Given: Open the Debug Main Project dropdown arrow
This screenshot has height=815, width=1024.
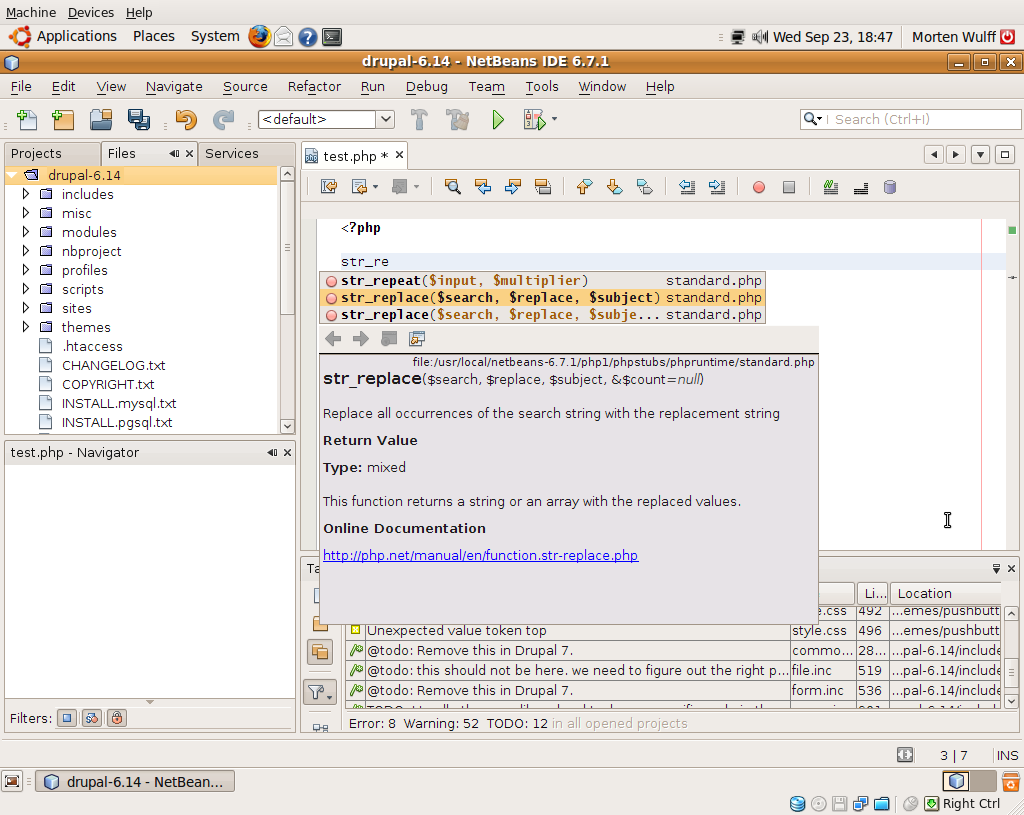Looking at the screenshot, I should tap(554, 120).
